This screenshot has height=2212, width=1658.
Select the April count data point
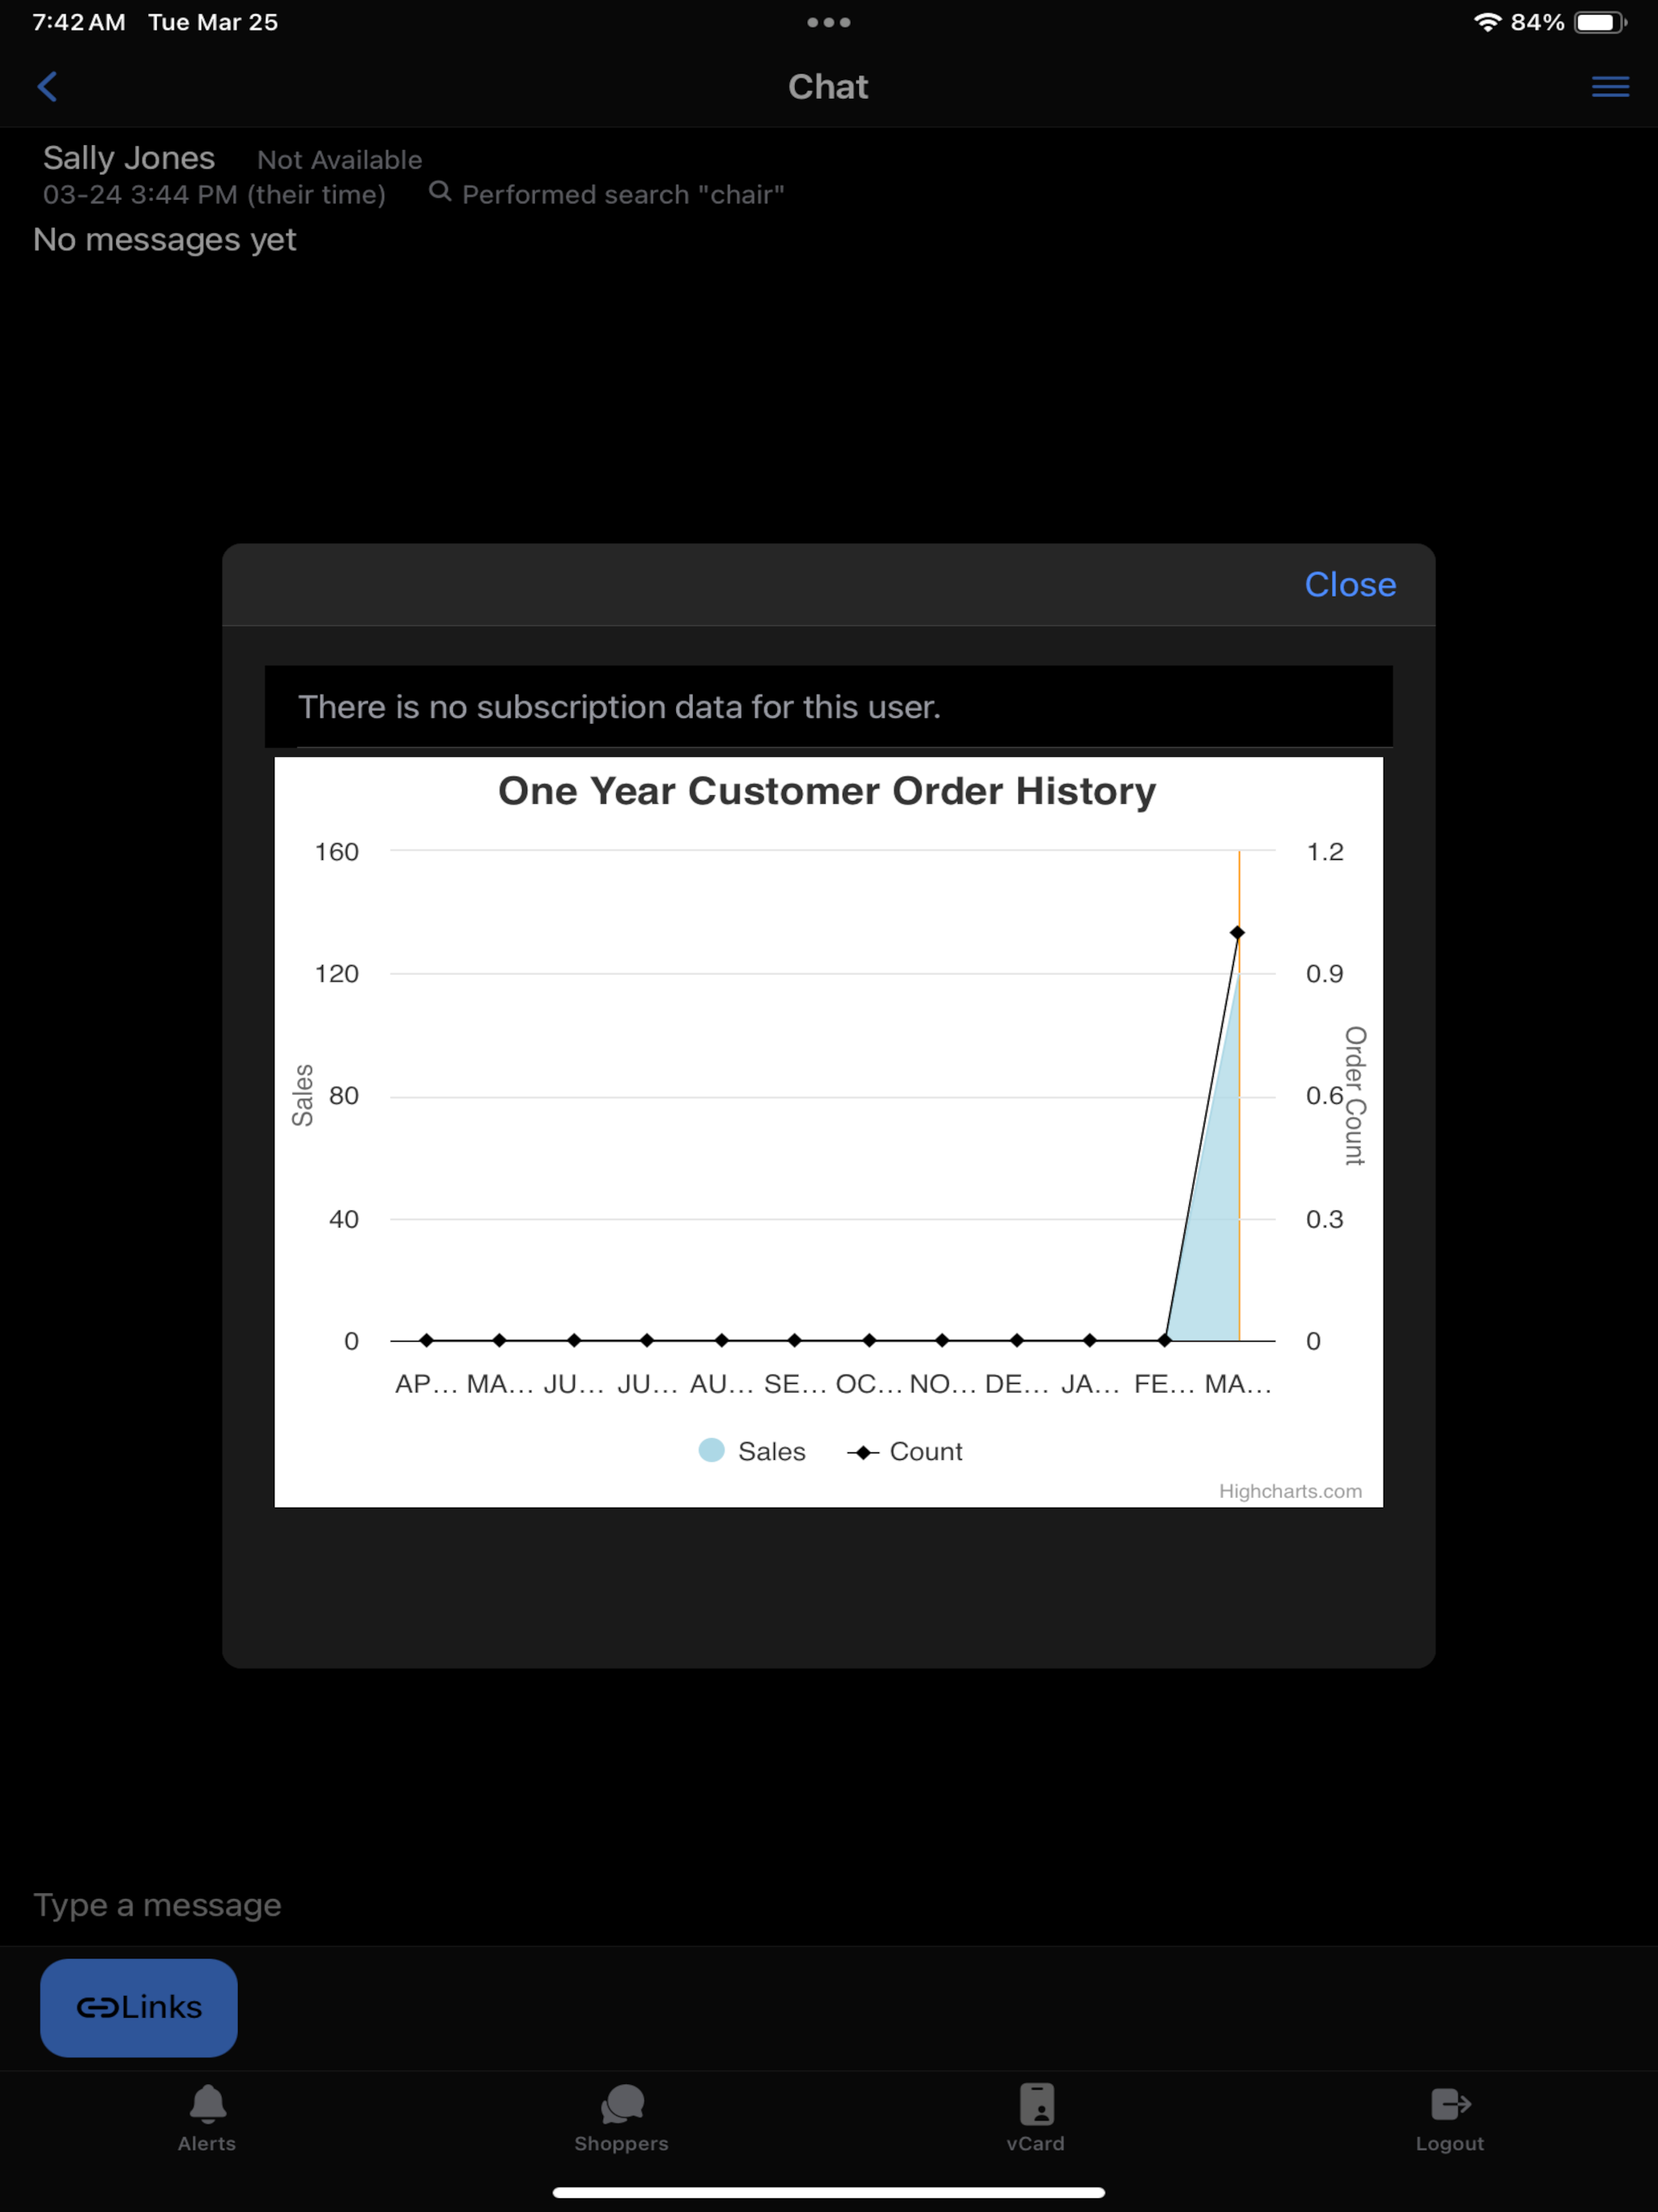click(427, 1340)
